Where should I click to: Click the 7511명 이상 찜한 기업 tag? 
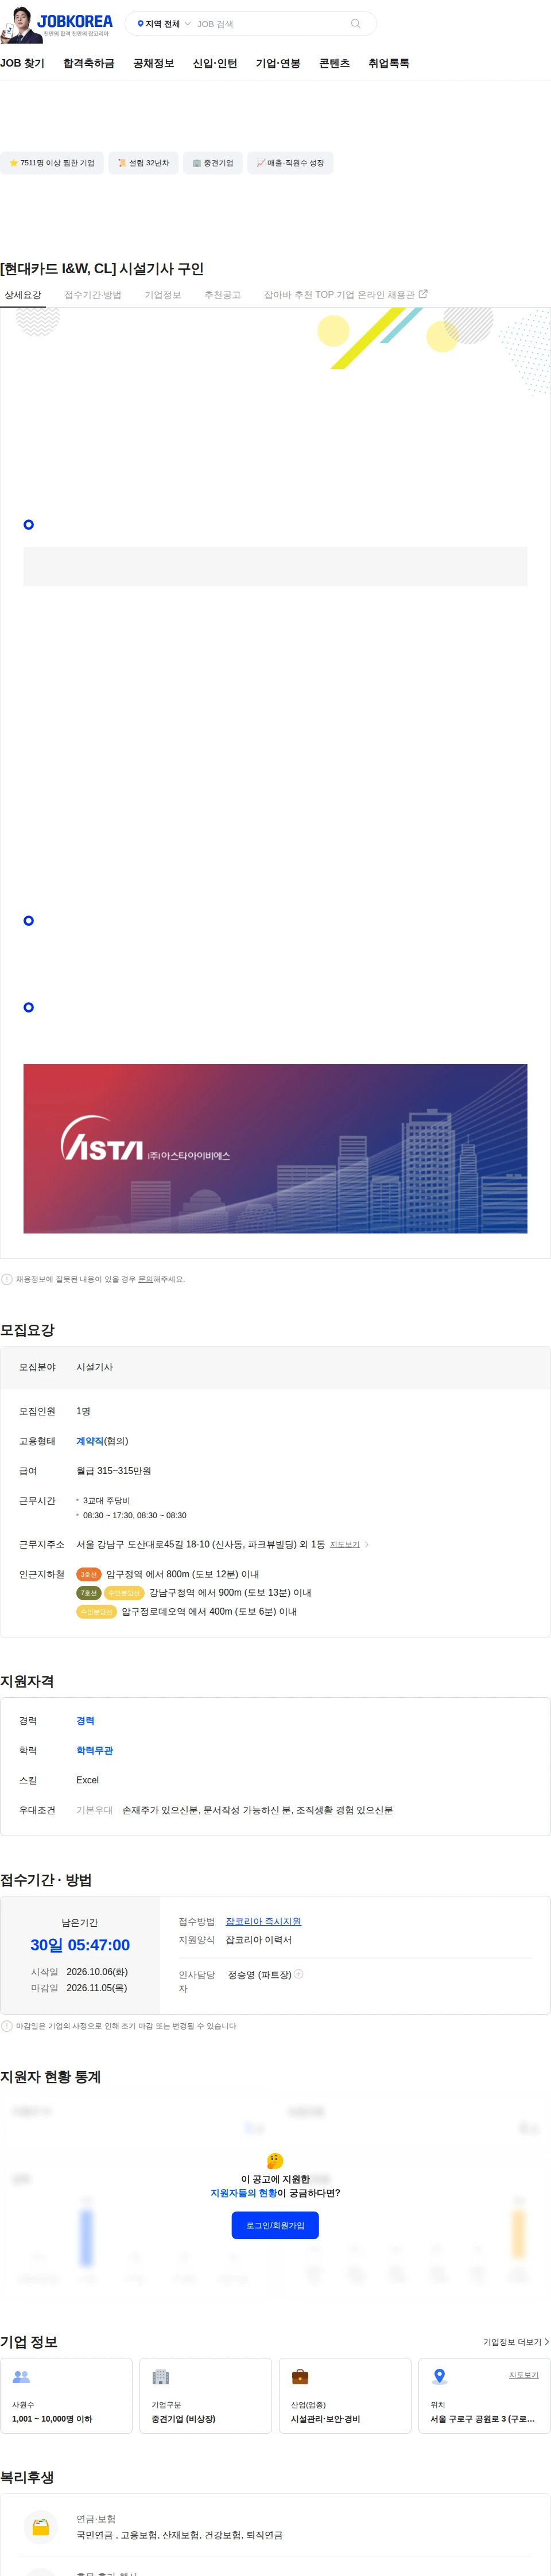(52, 163)
